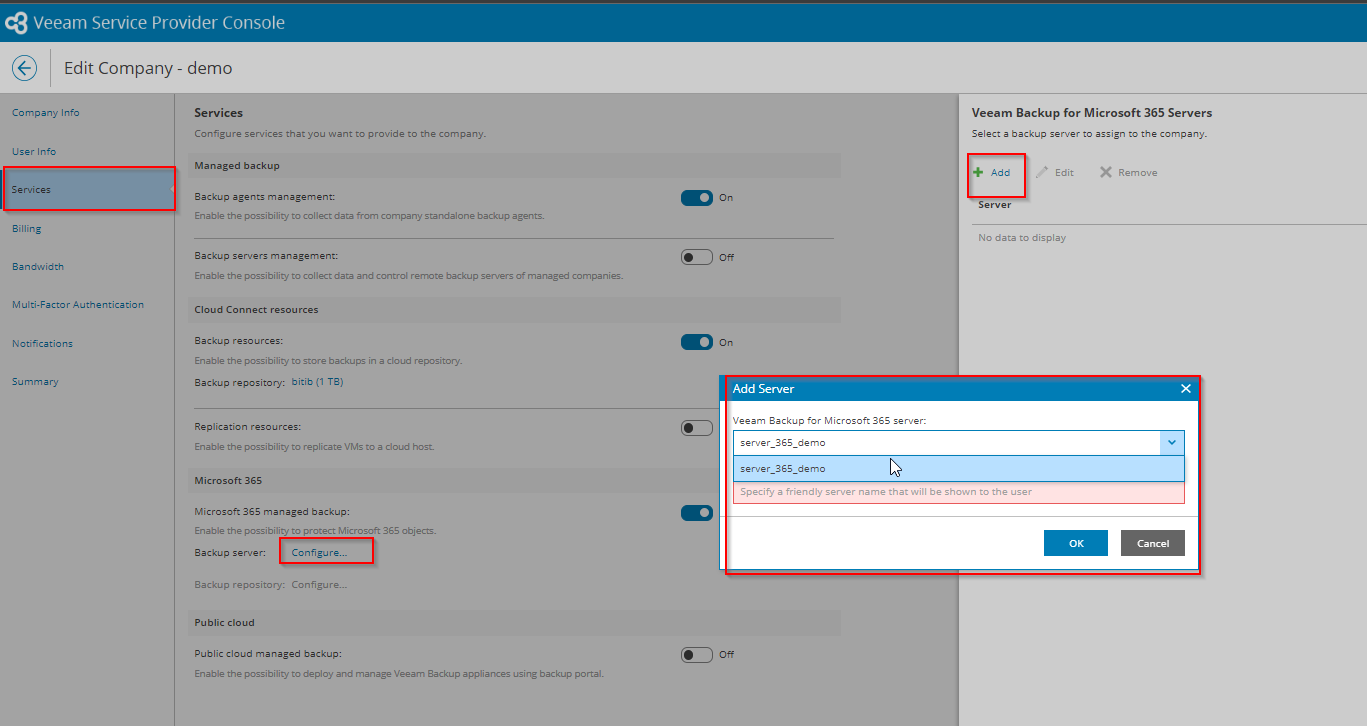Click the bitib (1 TB) repository link

(x=317, y=382)
